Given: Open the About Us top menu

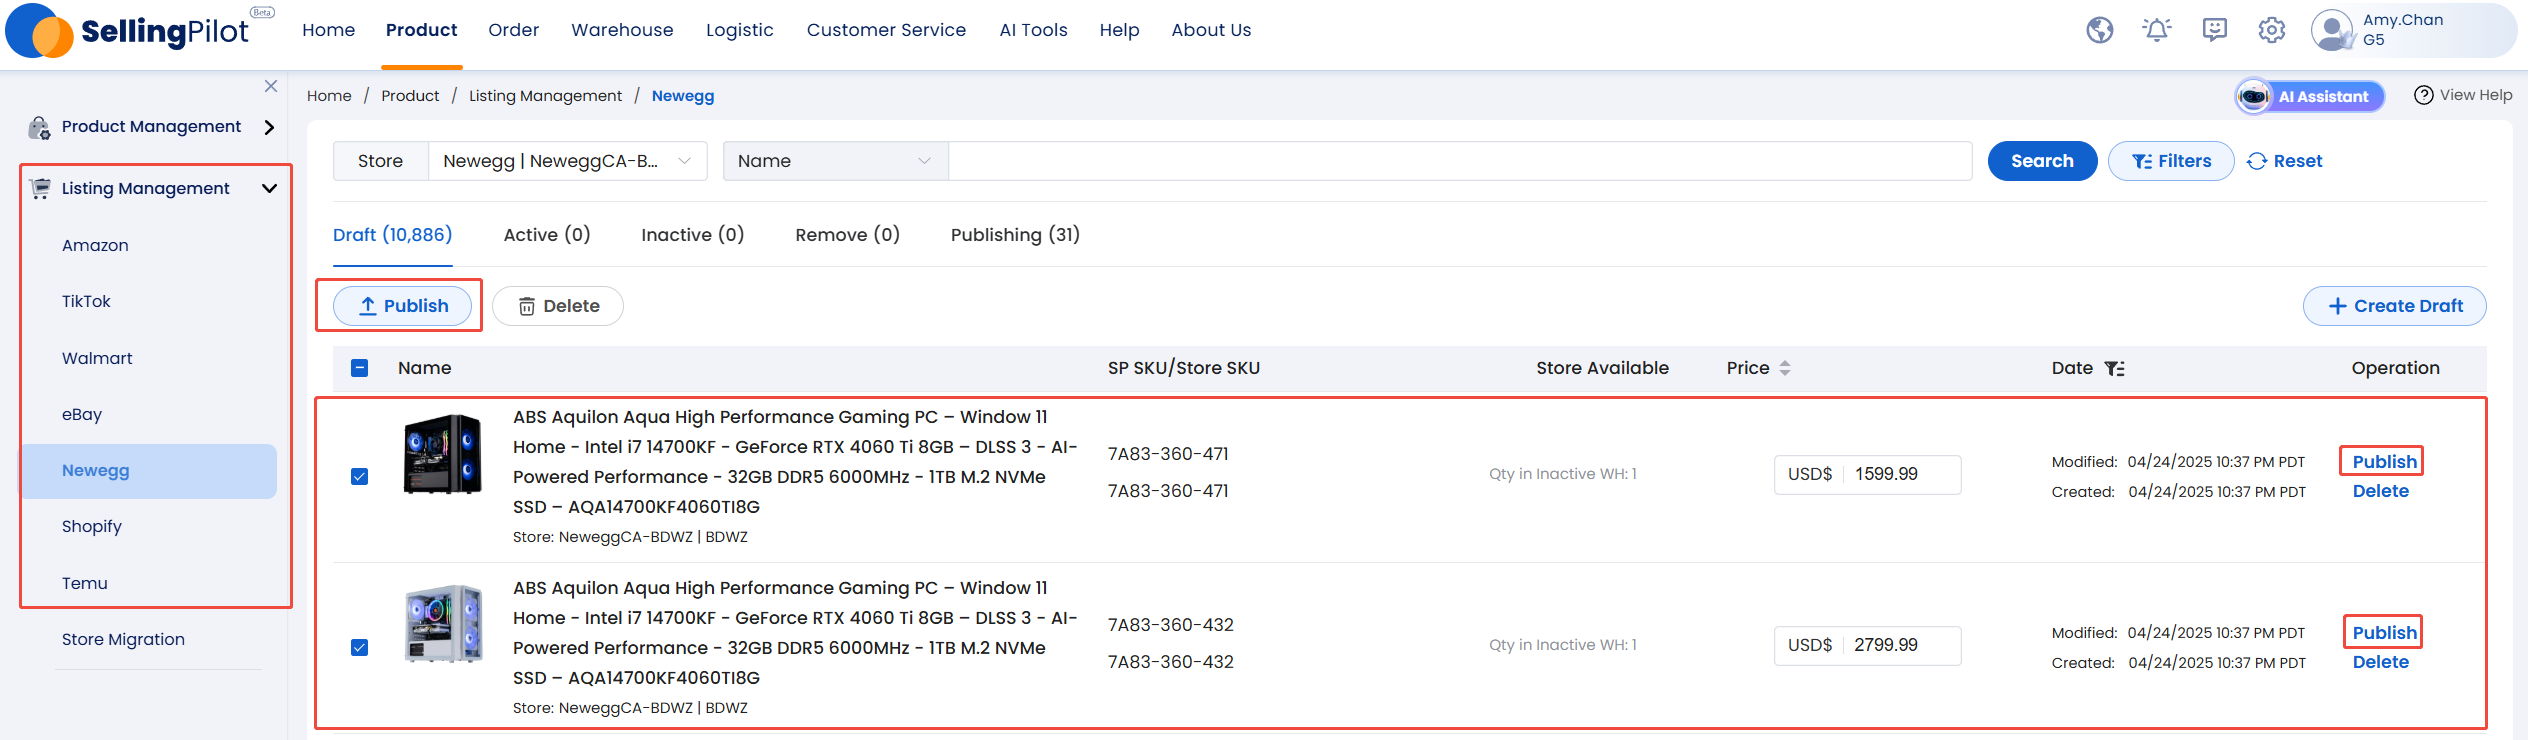Looking at the screenshot, I should coord(1212,30).
